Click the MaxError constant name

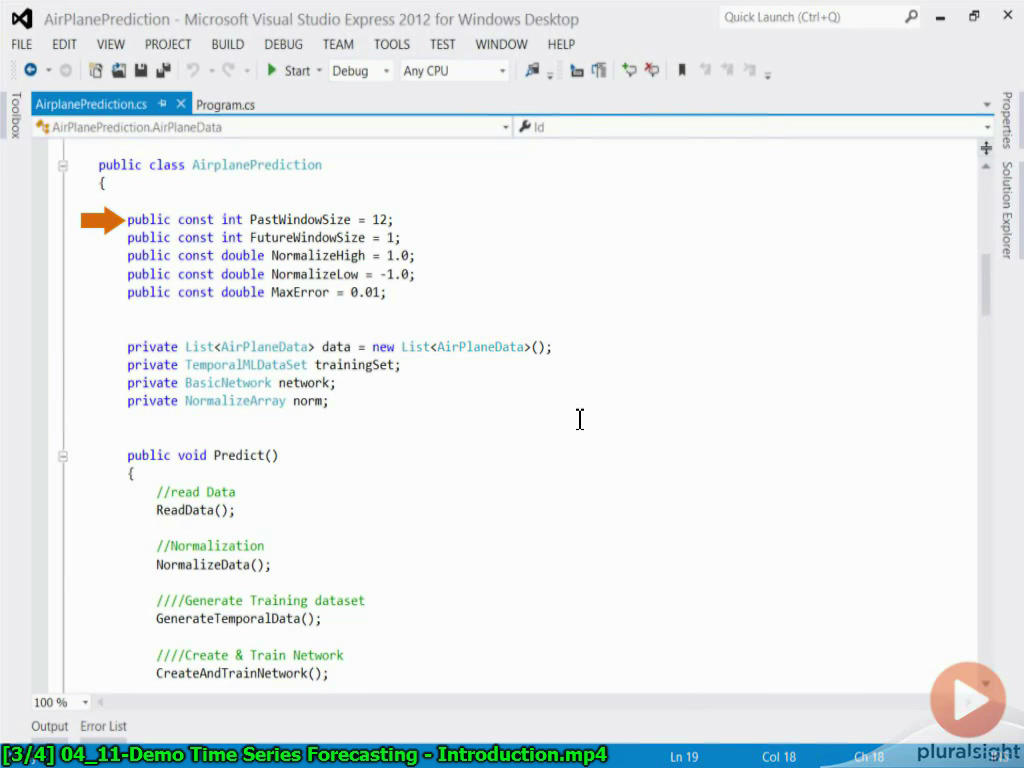coord(300,292)
